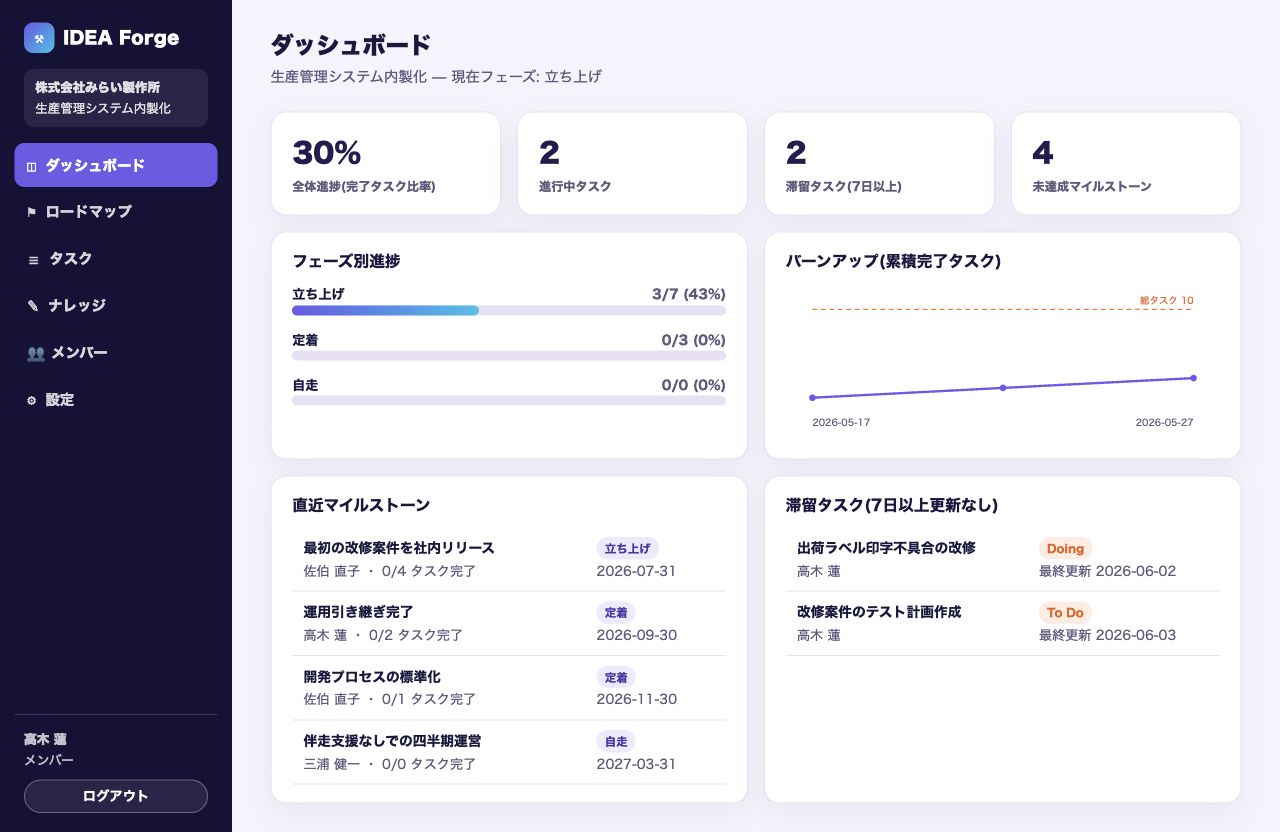Viewport: 1280px width, 832px height.
Task: Click the 株式会社みらい製作所 project card
Action: (x=116, y=98)
